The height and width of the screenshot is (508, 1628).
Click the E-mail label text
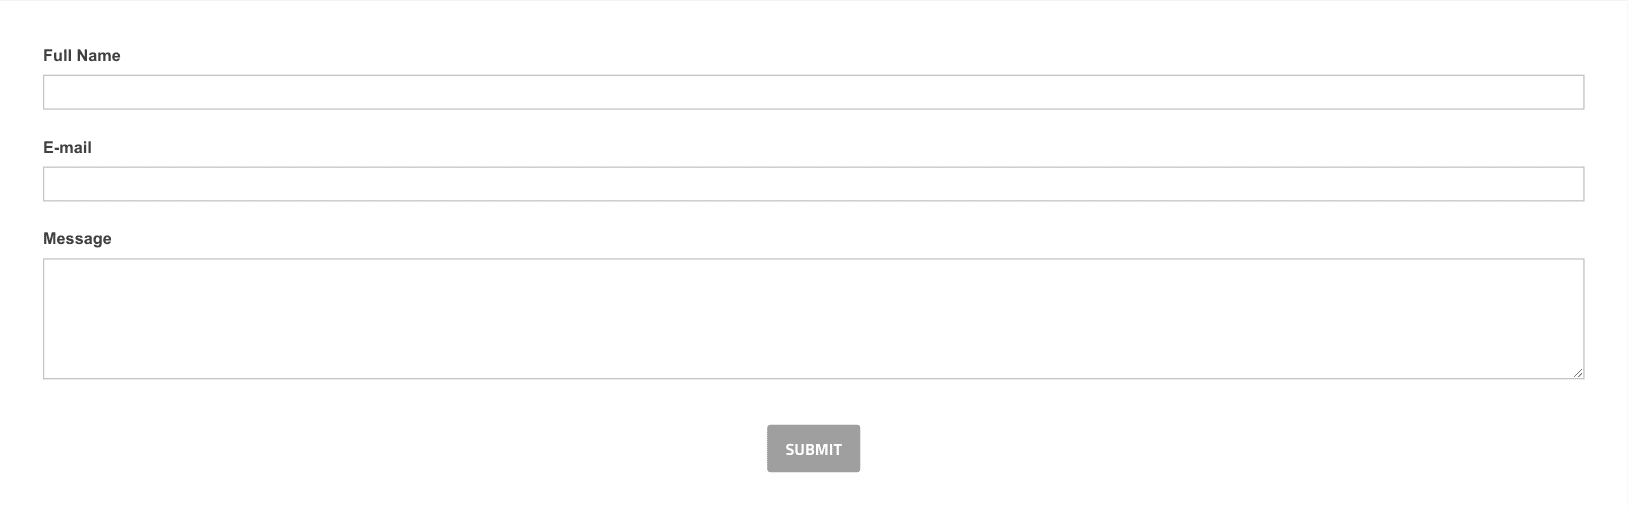[x=67, y=148]
